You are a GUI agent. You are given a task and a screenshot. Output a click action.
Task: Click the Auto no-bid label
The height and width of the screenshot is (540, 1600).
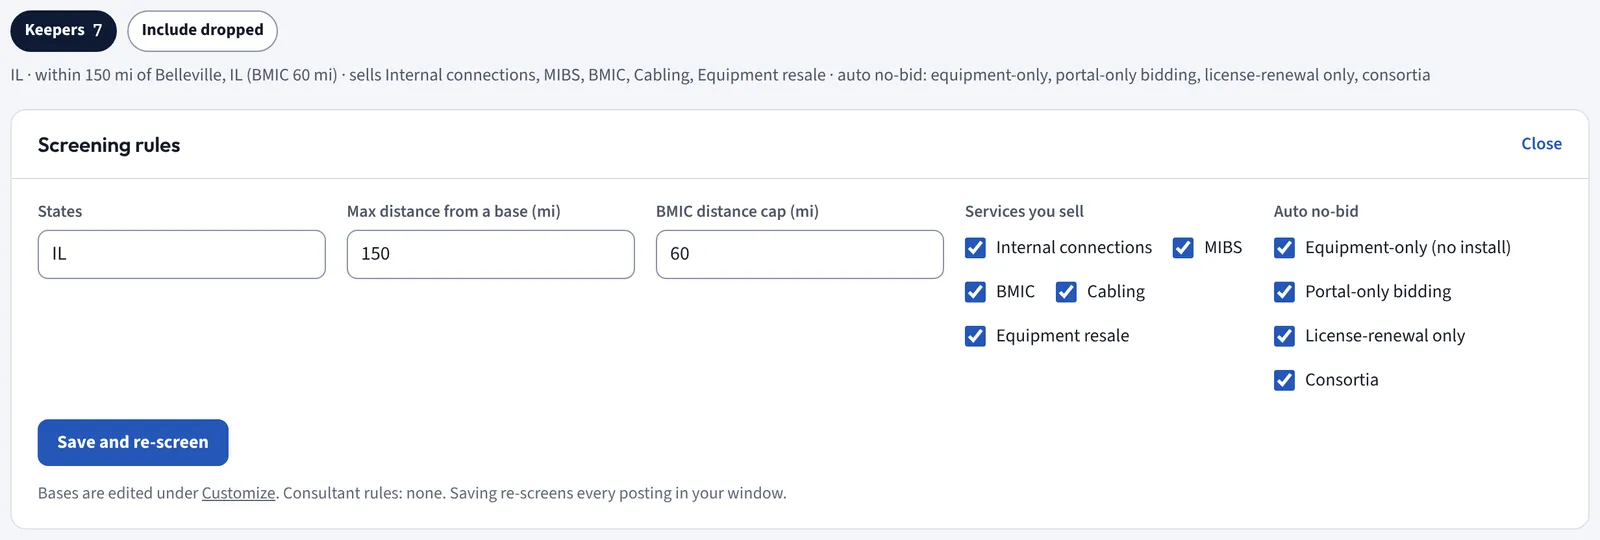(1316, 211)
